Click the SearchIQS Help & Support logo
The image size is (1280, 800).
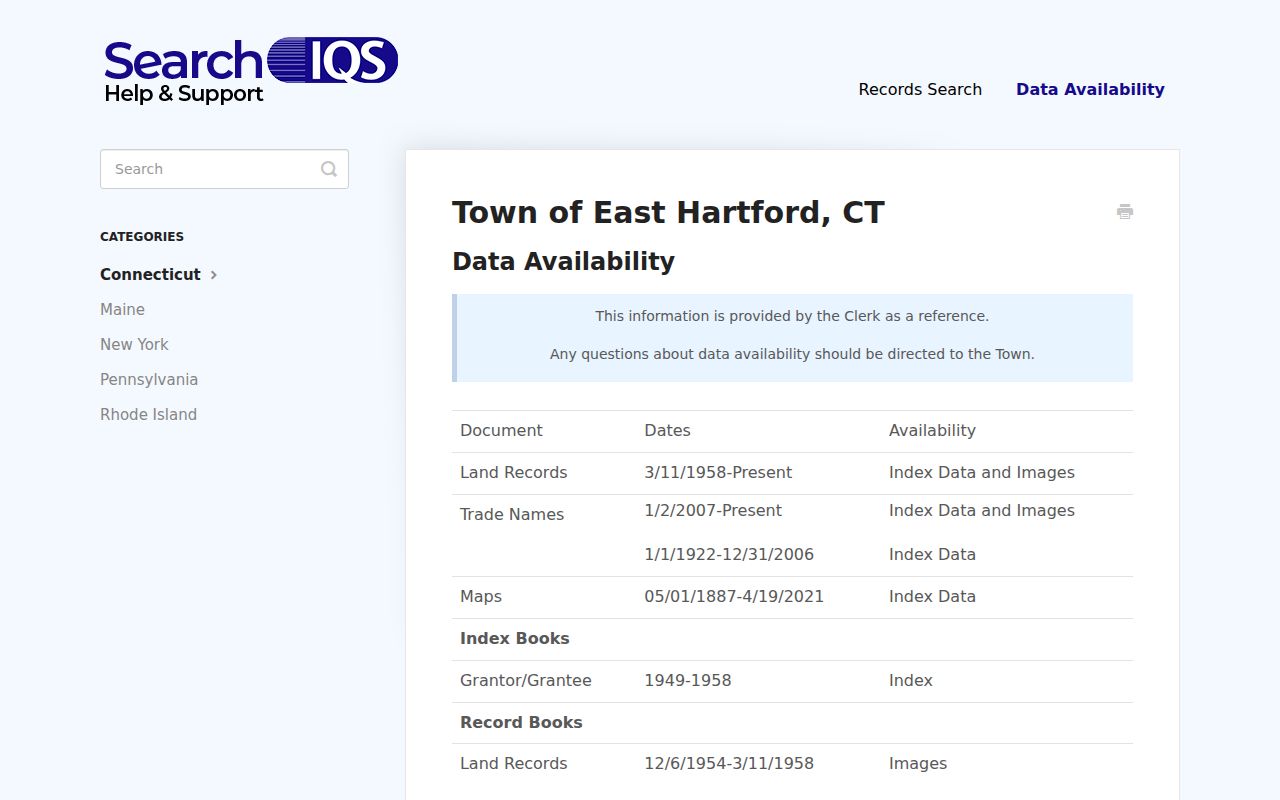251,71
